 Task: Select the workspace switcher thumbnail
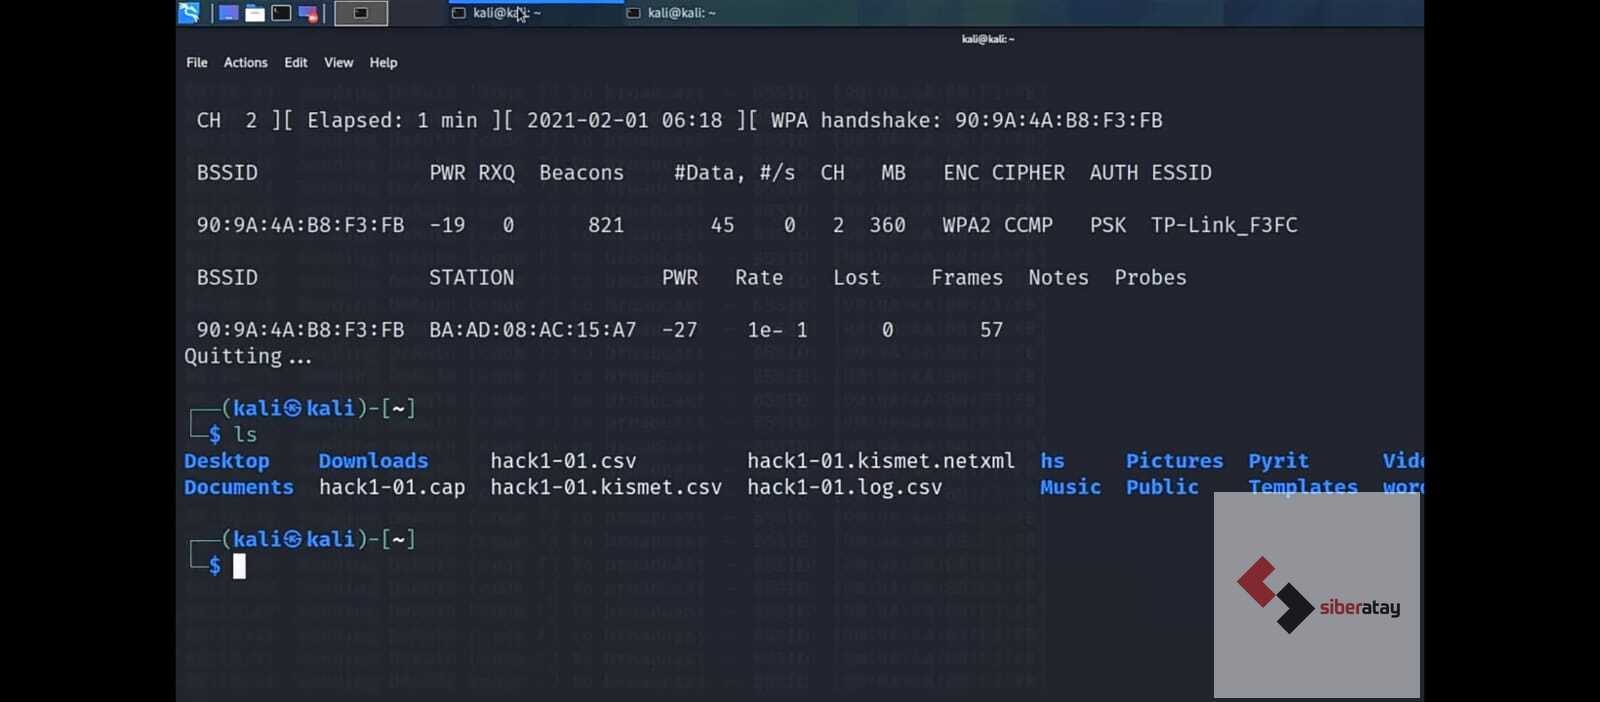click(x=361, y=13)
